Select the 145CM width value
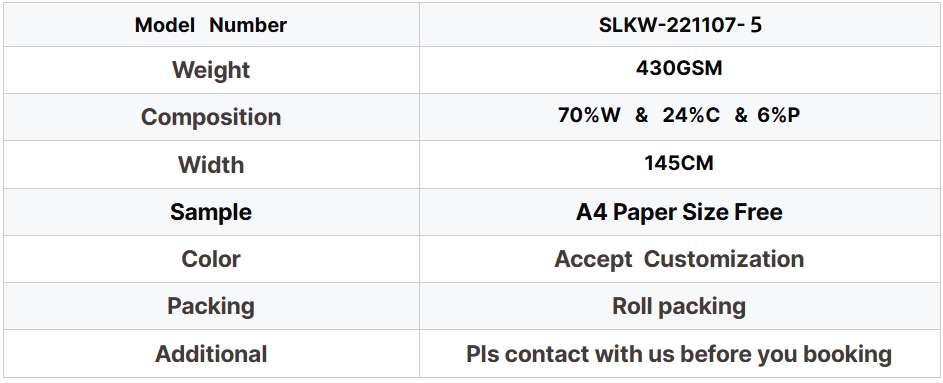Screen dimensions: 943x383 coord(679,163)
